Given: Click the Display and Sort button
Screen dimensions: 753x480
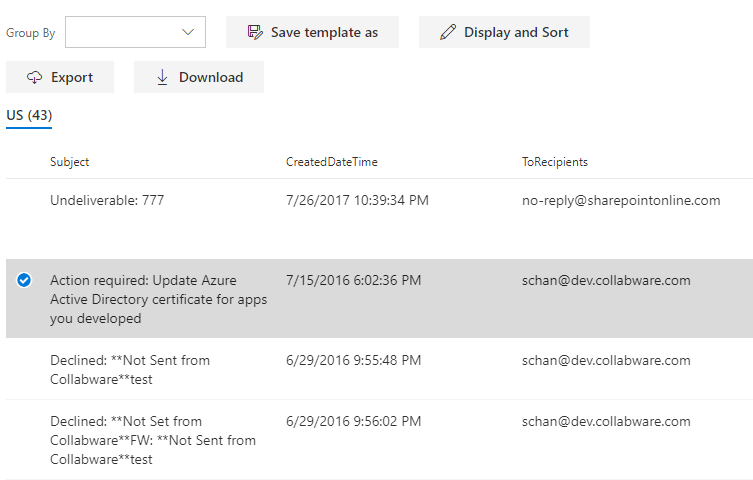Looking at the screenshot, I should pyautogui.click(x=504, y=32).
